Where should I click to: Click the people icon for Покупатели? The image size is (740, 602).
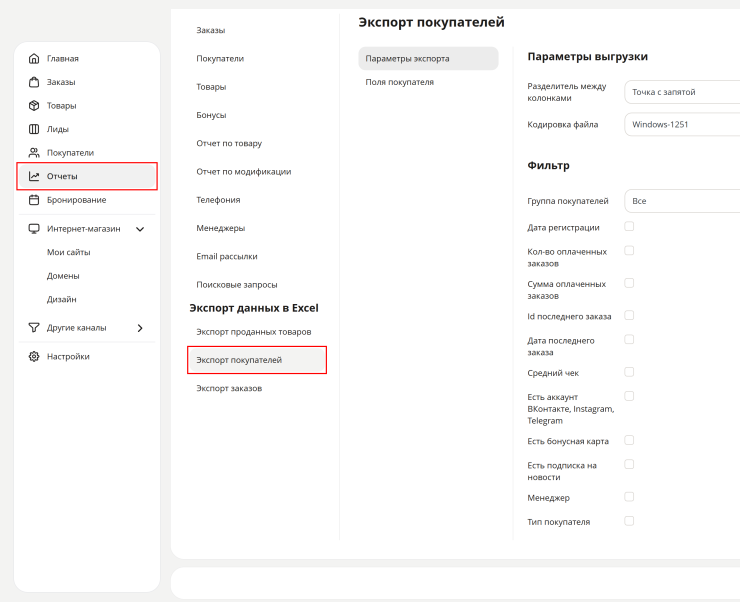click(34, 153)
